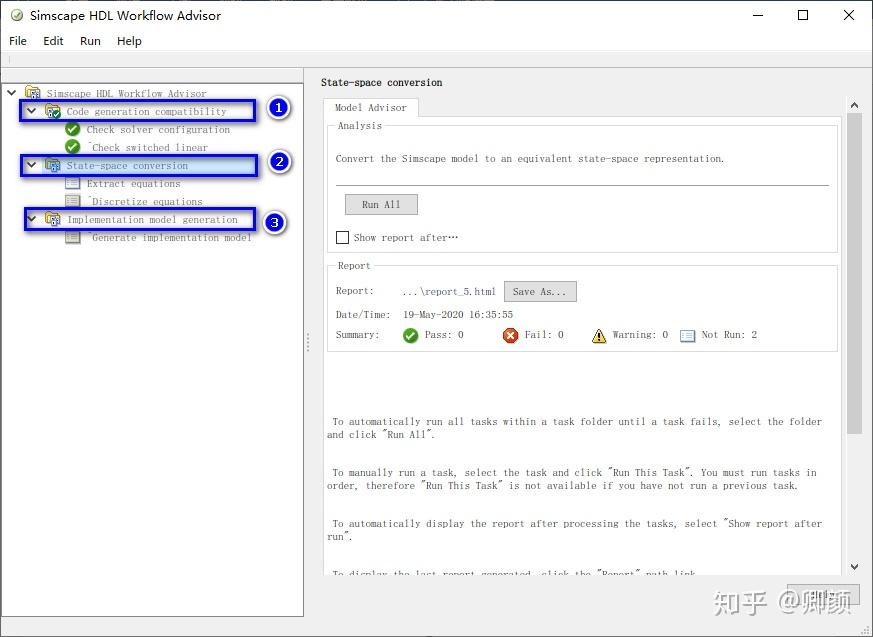Click the Not Run summary icon
The height and width of the screenshot is (637, 873).
pyautogui.click(x=688, y=336)
